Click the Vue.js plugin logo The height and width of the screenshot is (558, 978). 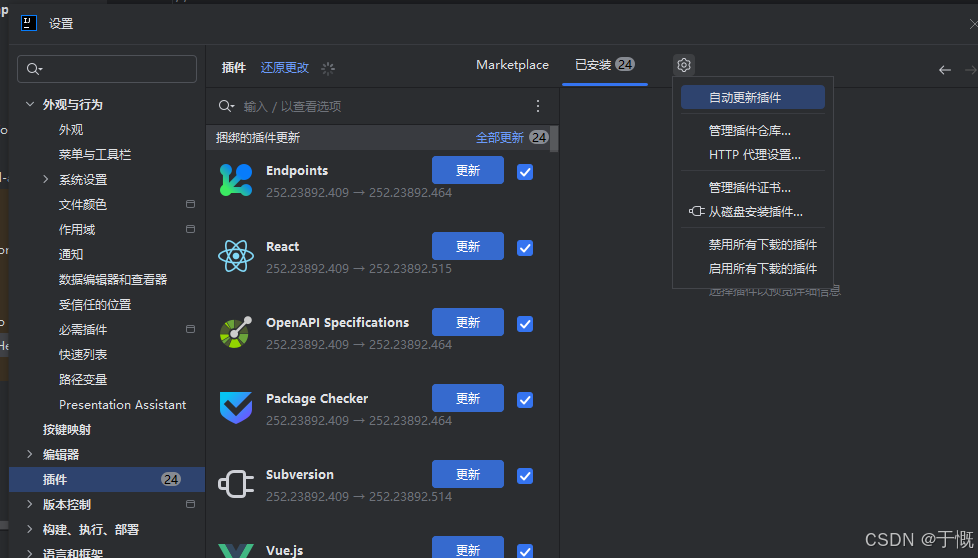tap(236, 551)
